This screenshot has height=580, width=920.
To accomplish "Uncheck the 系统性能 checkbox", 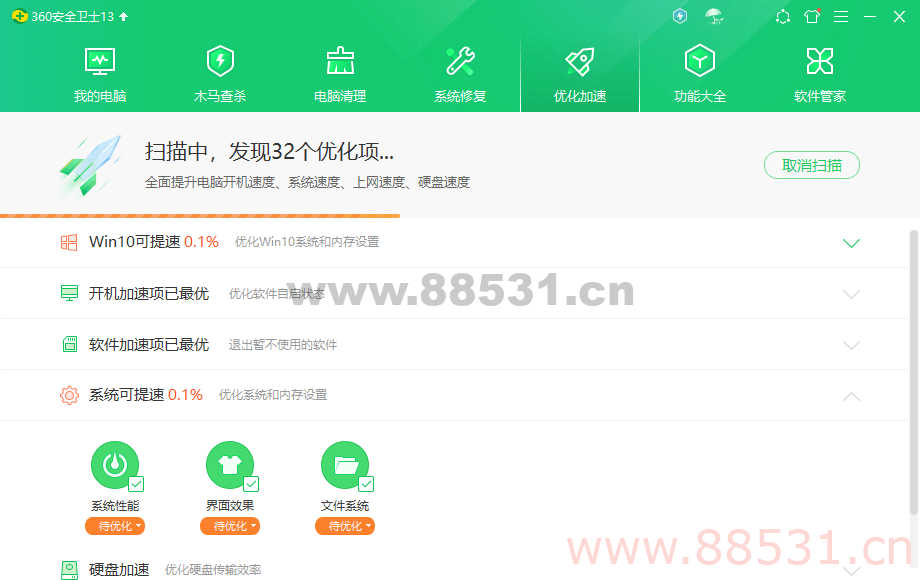I will click(136, 484).
